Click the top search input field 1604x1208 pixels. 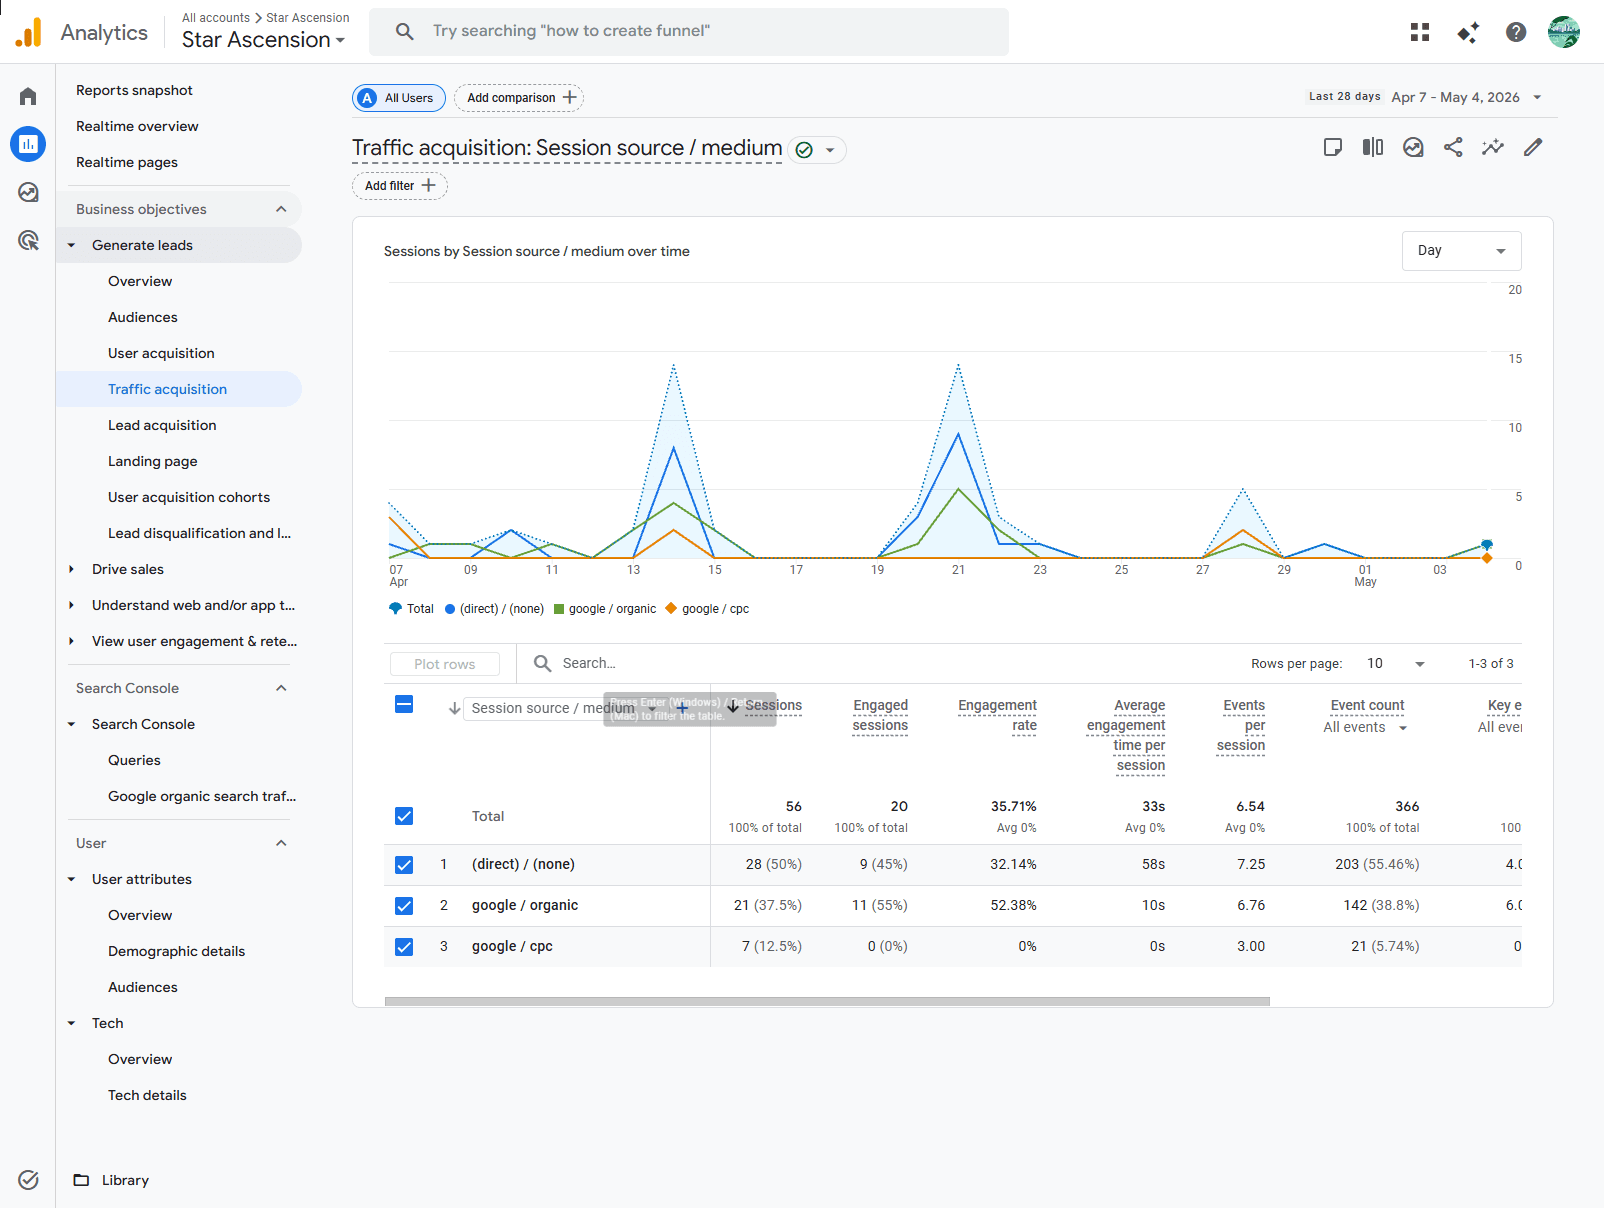[x=689, y=32]
